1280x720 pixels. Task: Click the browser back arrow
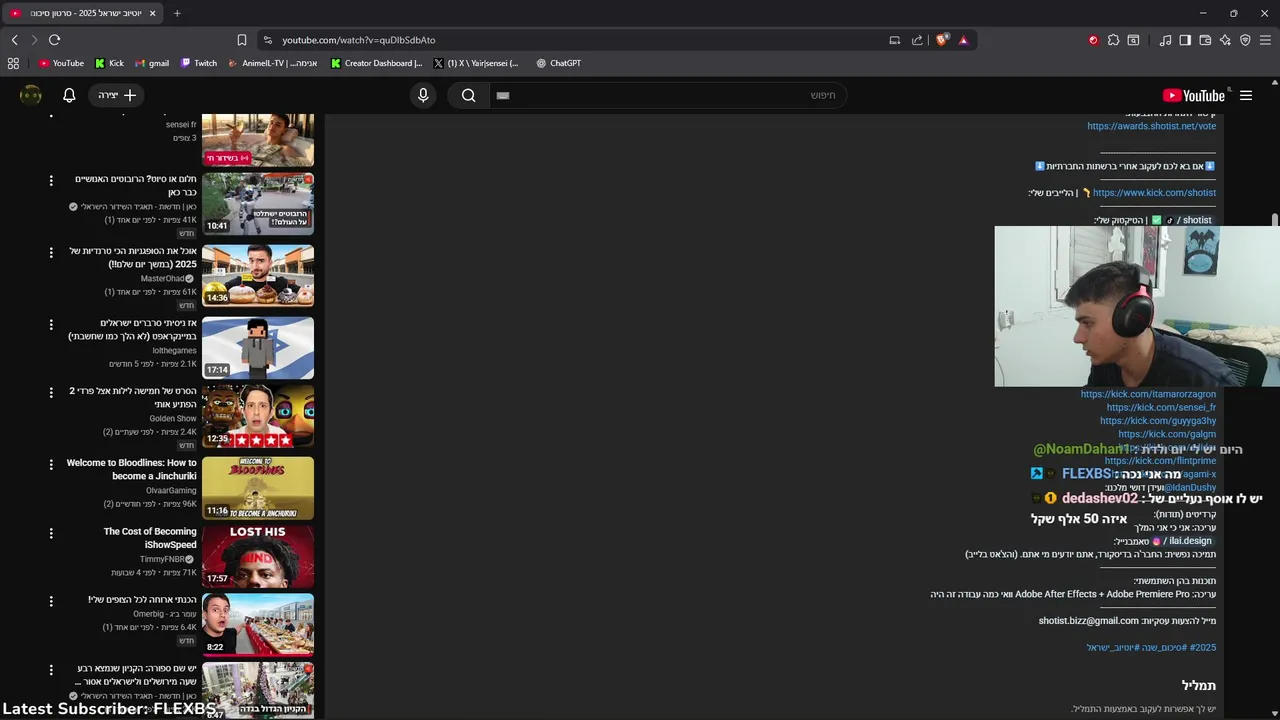pyautogui.click(x=15, y=40)
